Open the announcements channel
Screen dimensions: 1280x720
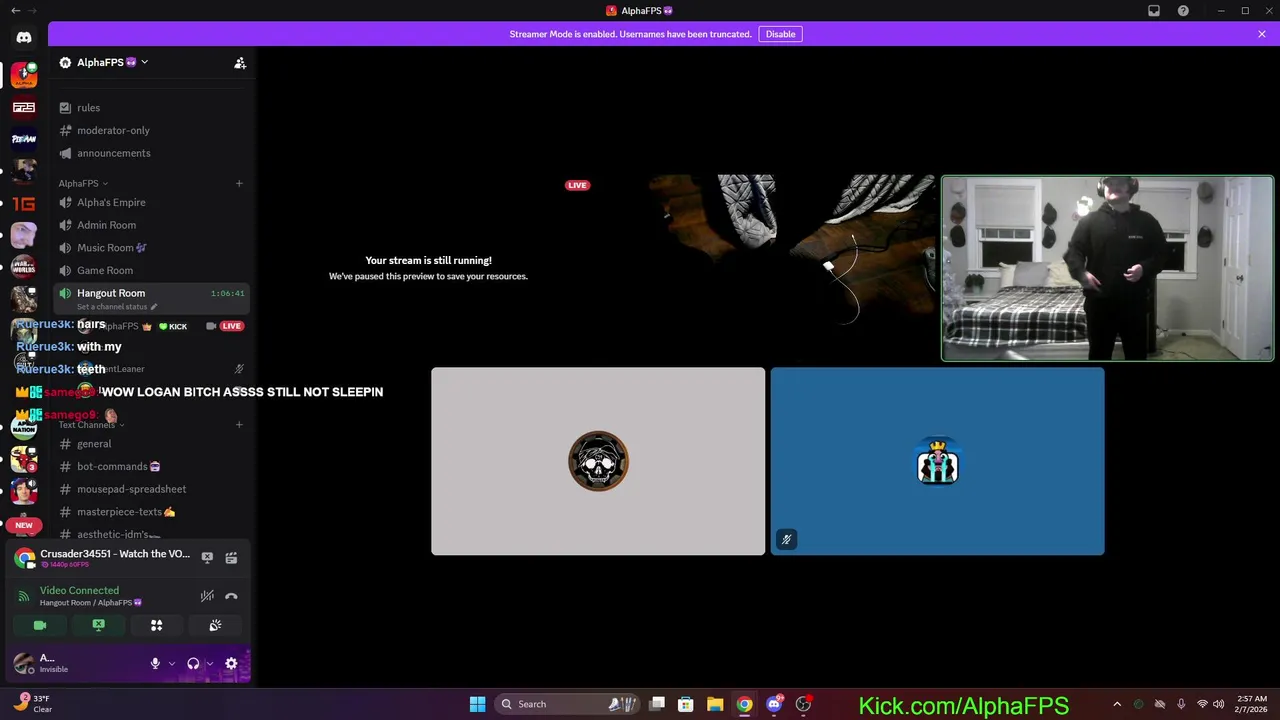point(113,153)
